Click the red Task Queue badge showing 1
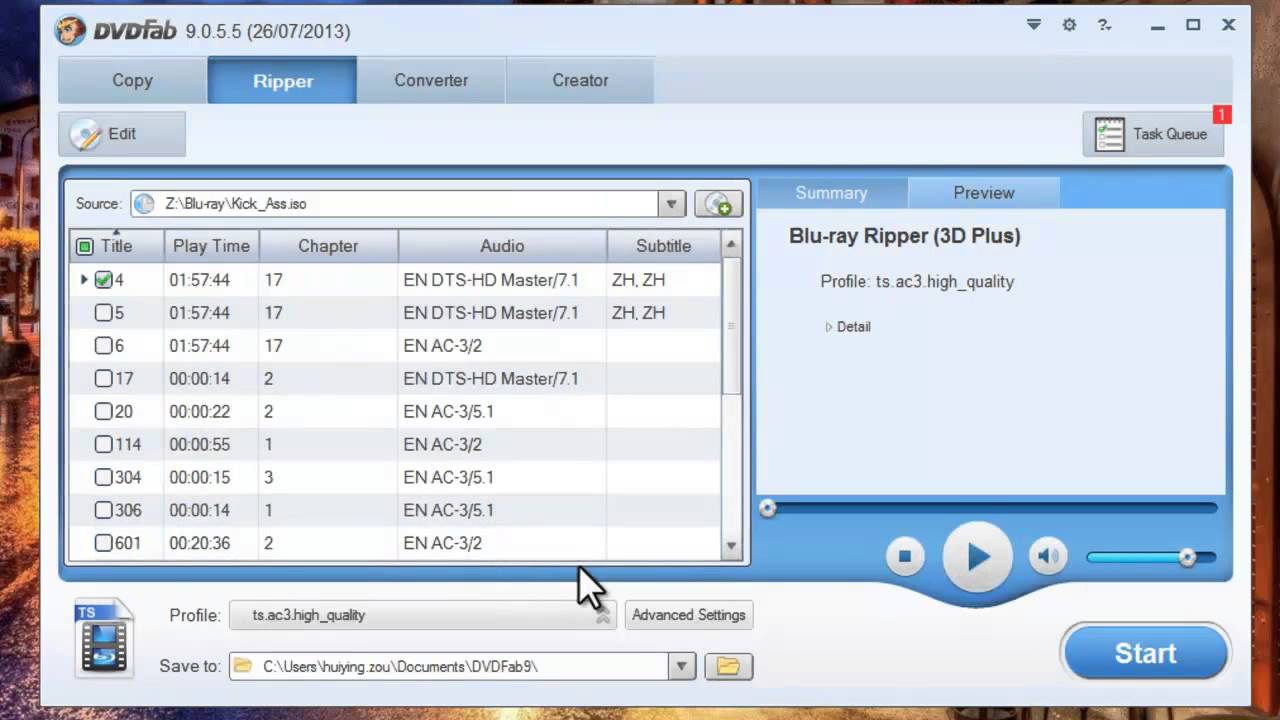 coord(1221,115)
